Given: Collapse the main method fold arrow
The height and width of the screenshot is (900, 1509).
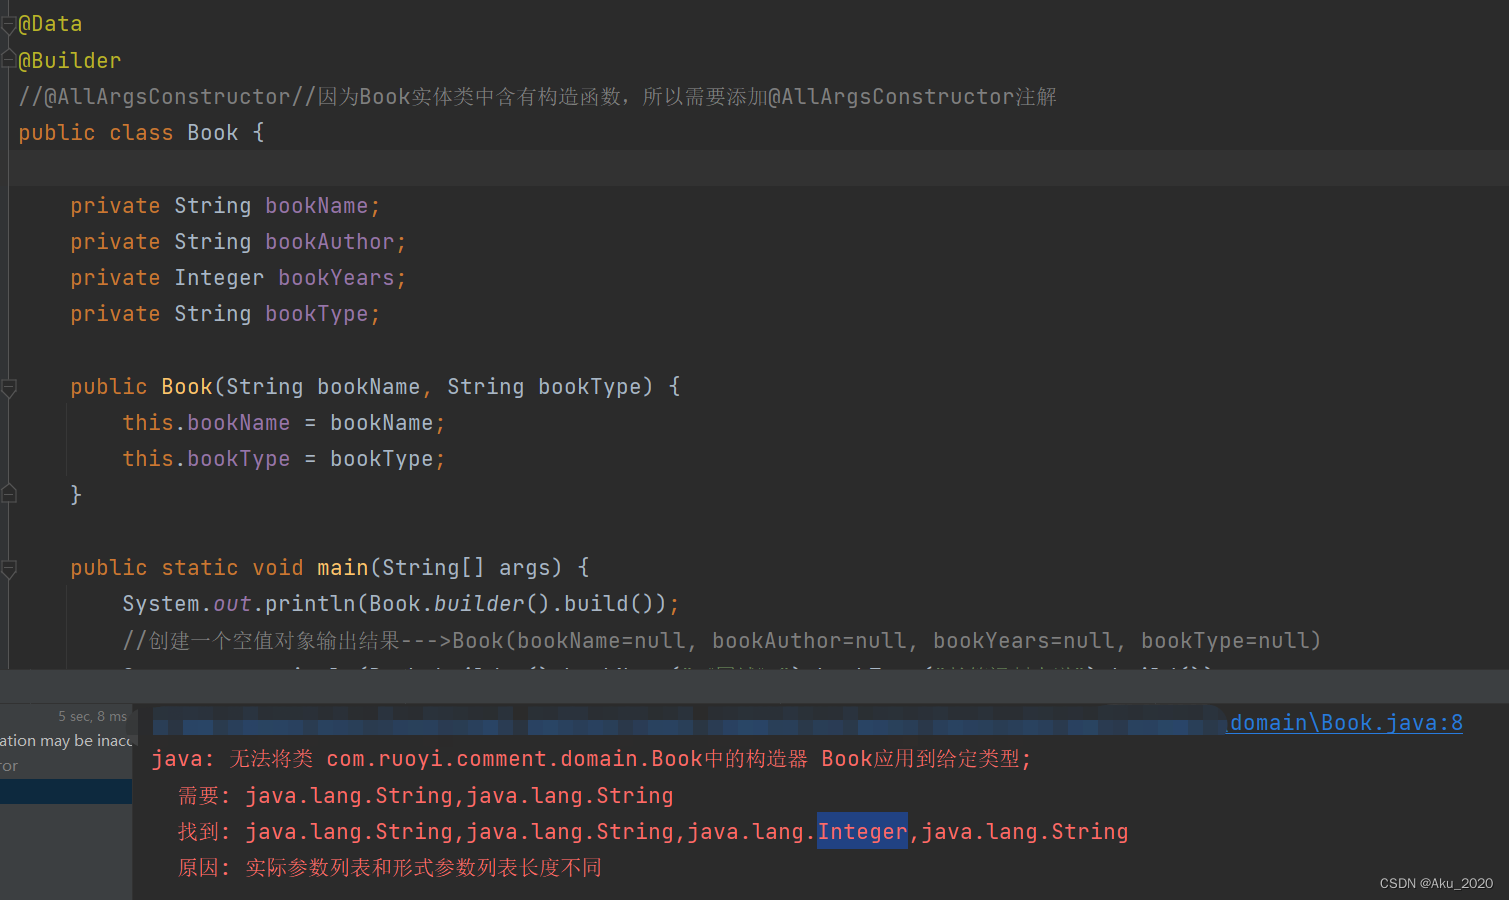Looking at the screenshot, I should (8, 568).
